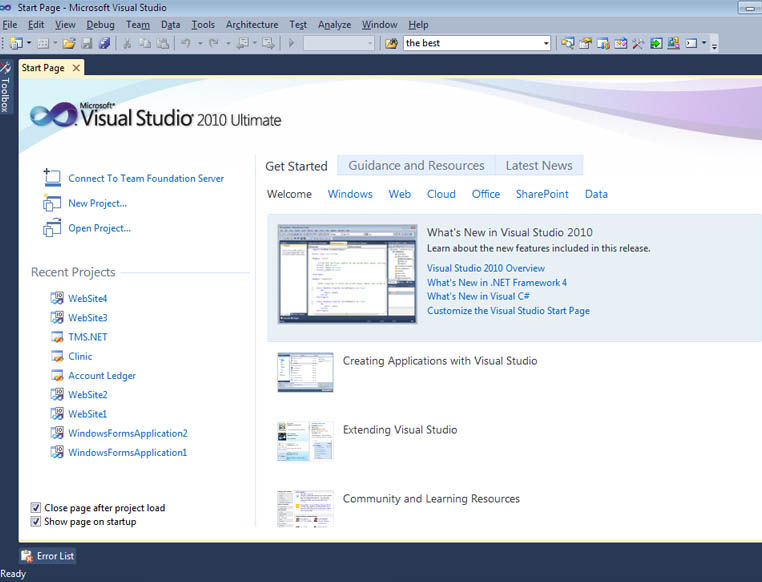The width and height of the screenshot is (762, 582).
Task: Click the Redo arrow icon
Action: tap(213, 43)
